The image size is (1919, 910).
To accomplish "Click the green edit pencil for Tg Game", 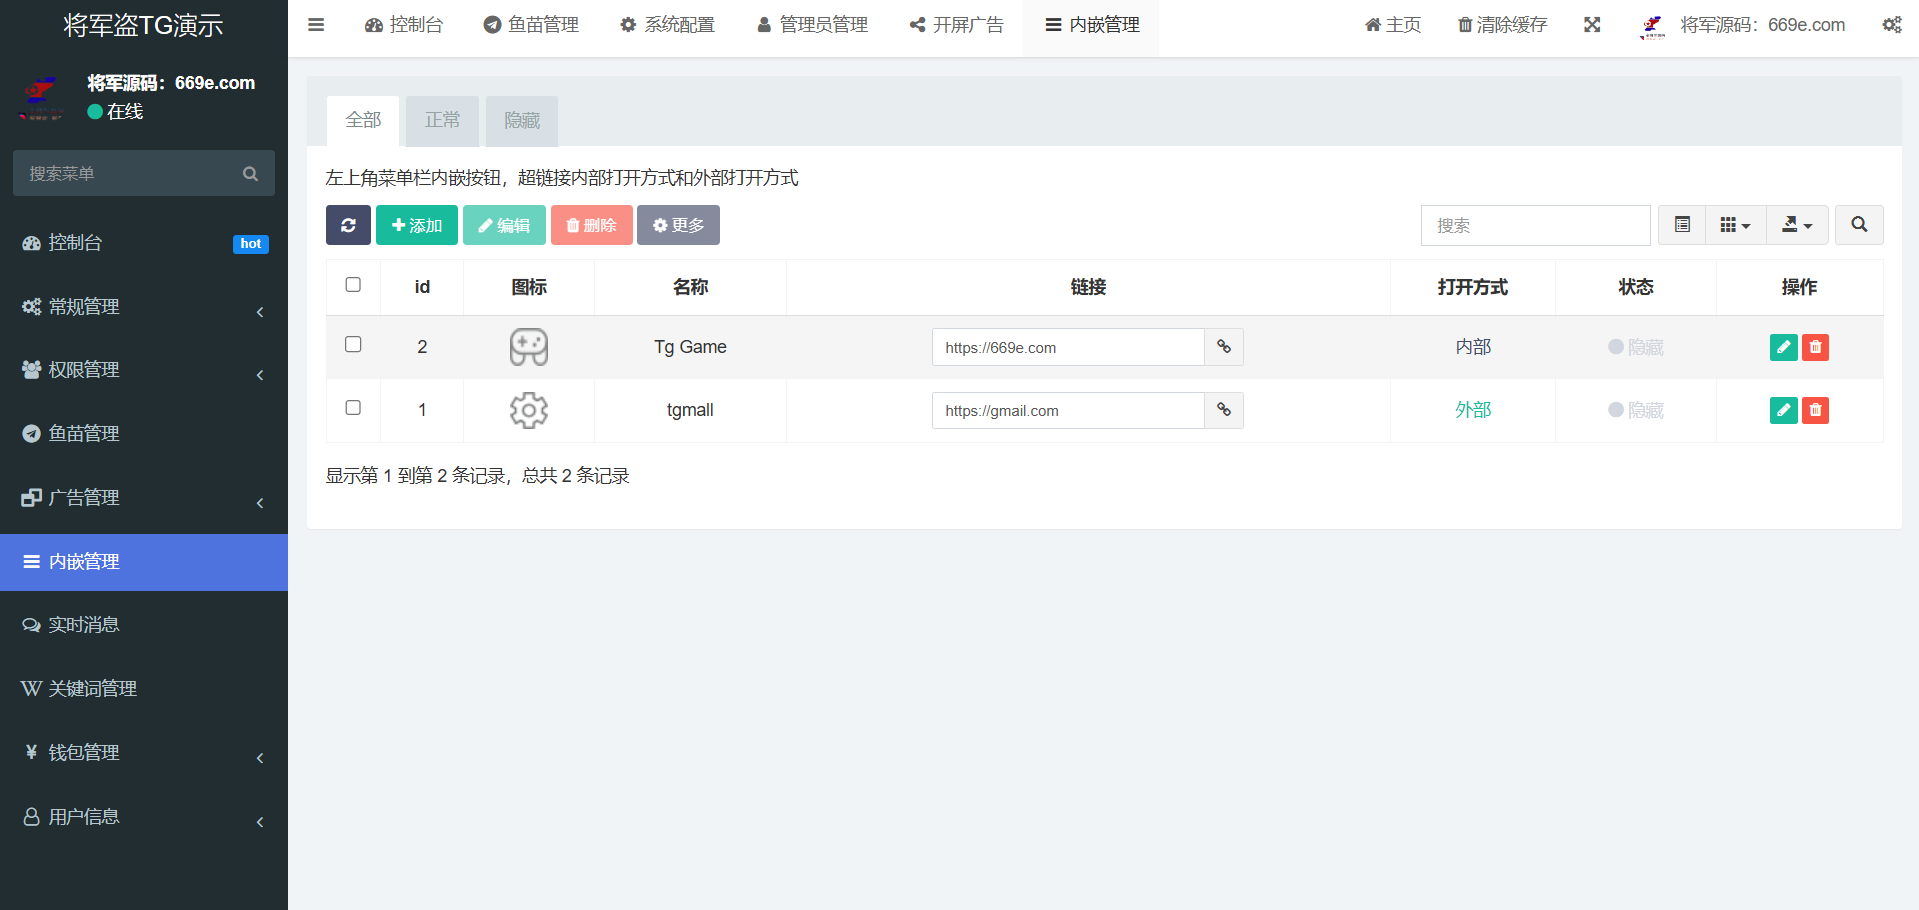I will point(1783,347).
